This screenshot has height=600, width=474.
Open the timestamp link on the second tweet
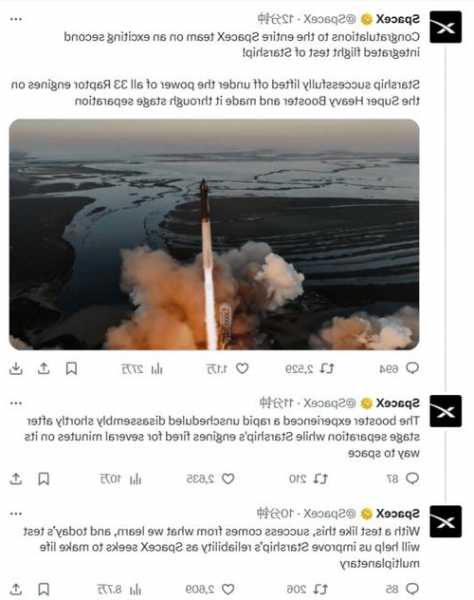tap(276, 403)
